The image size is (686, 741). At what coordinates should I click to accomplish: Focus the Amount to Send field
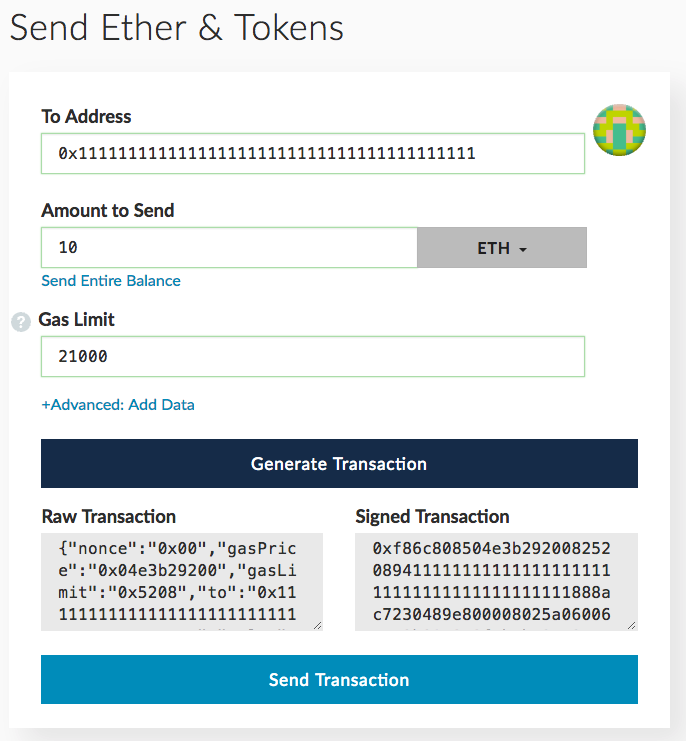229,248
